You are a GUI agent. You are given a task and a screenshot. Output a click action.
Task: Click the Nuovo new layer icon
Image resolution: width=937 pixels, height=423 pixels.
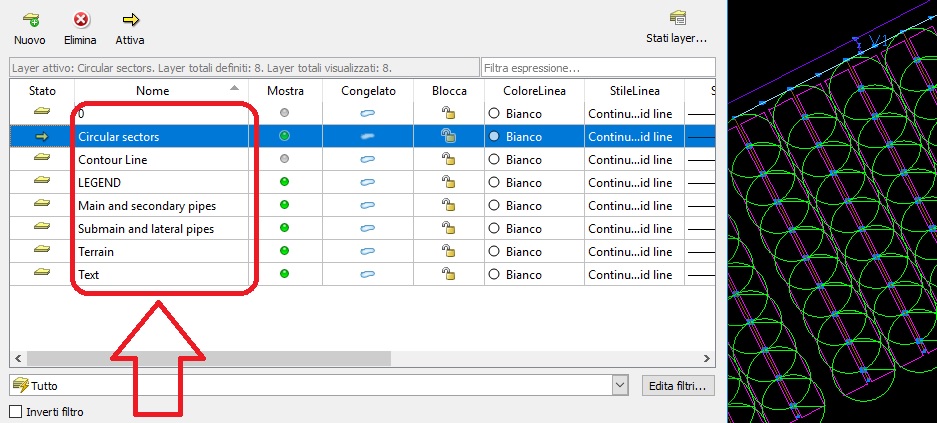[30, 19]
